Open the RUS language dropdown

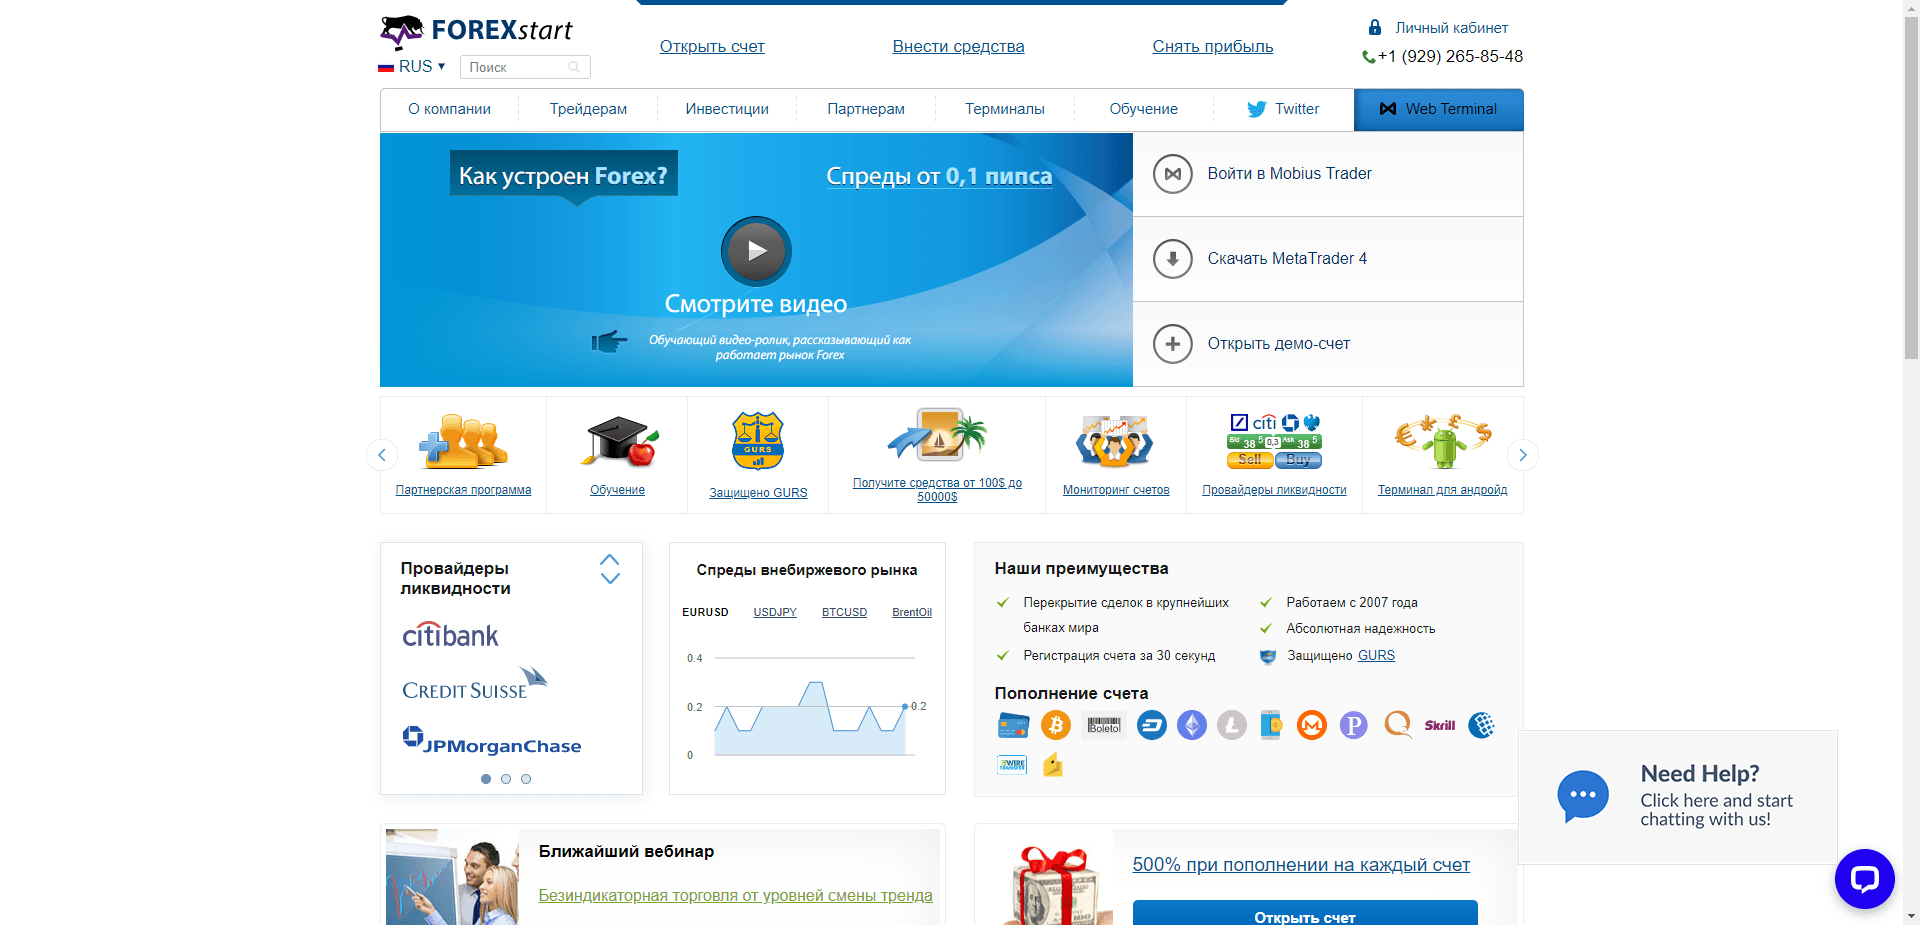[413, 67]
